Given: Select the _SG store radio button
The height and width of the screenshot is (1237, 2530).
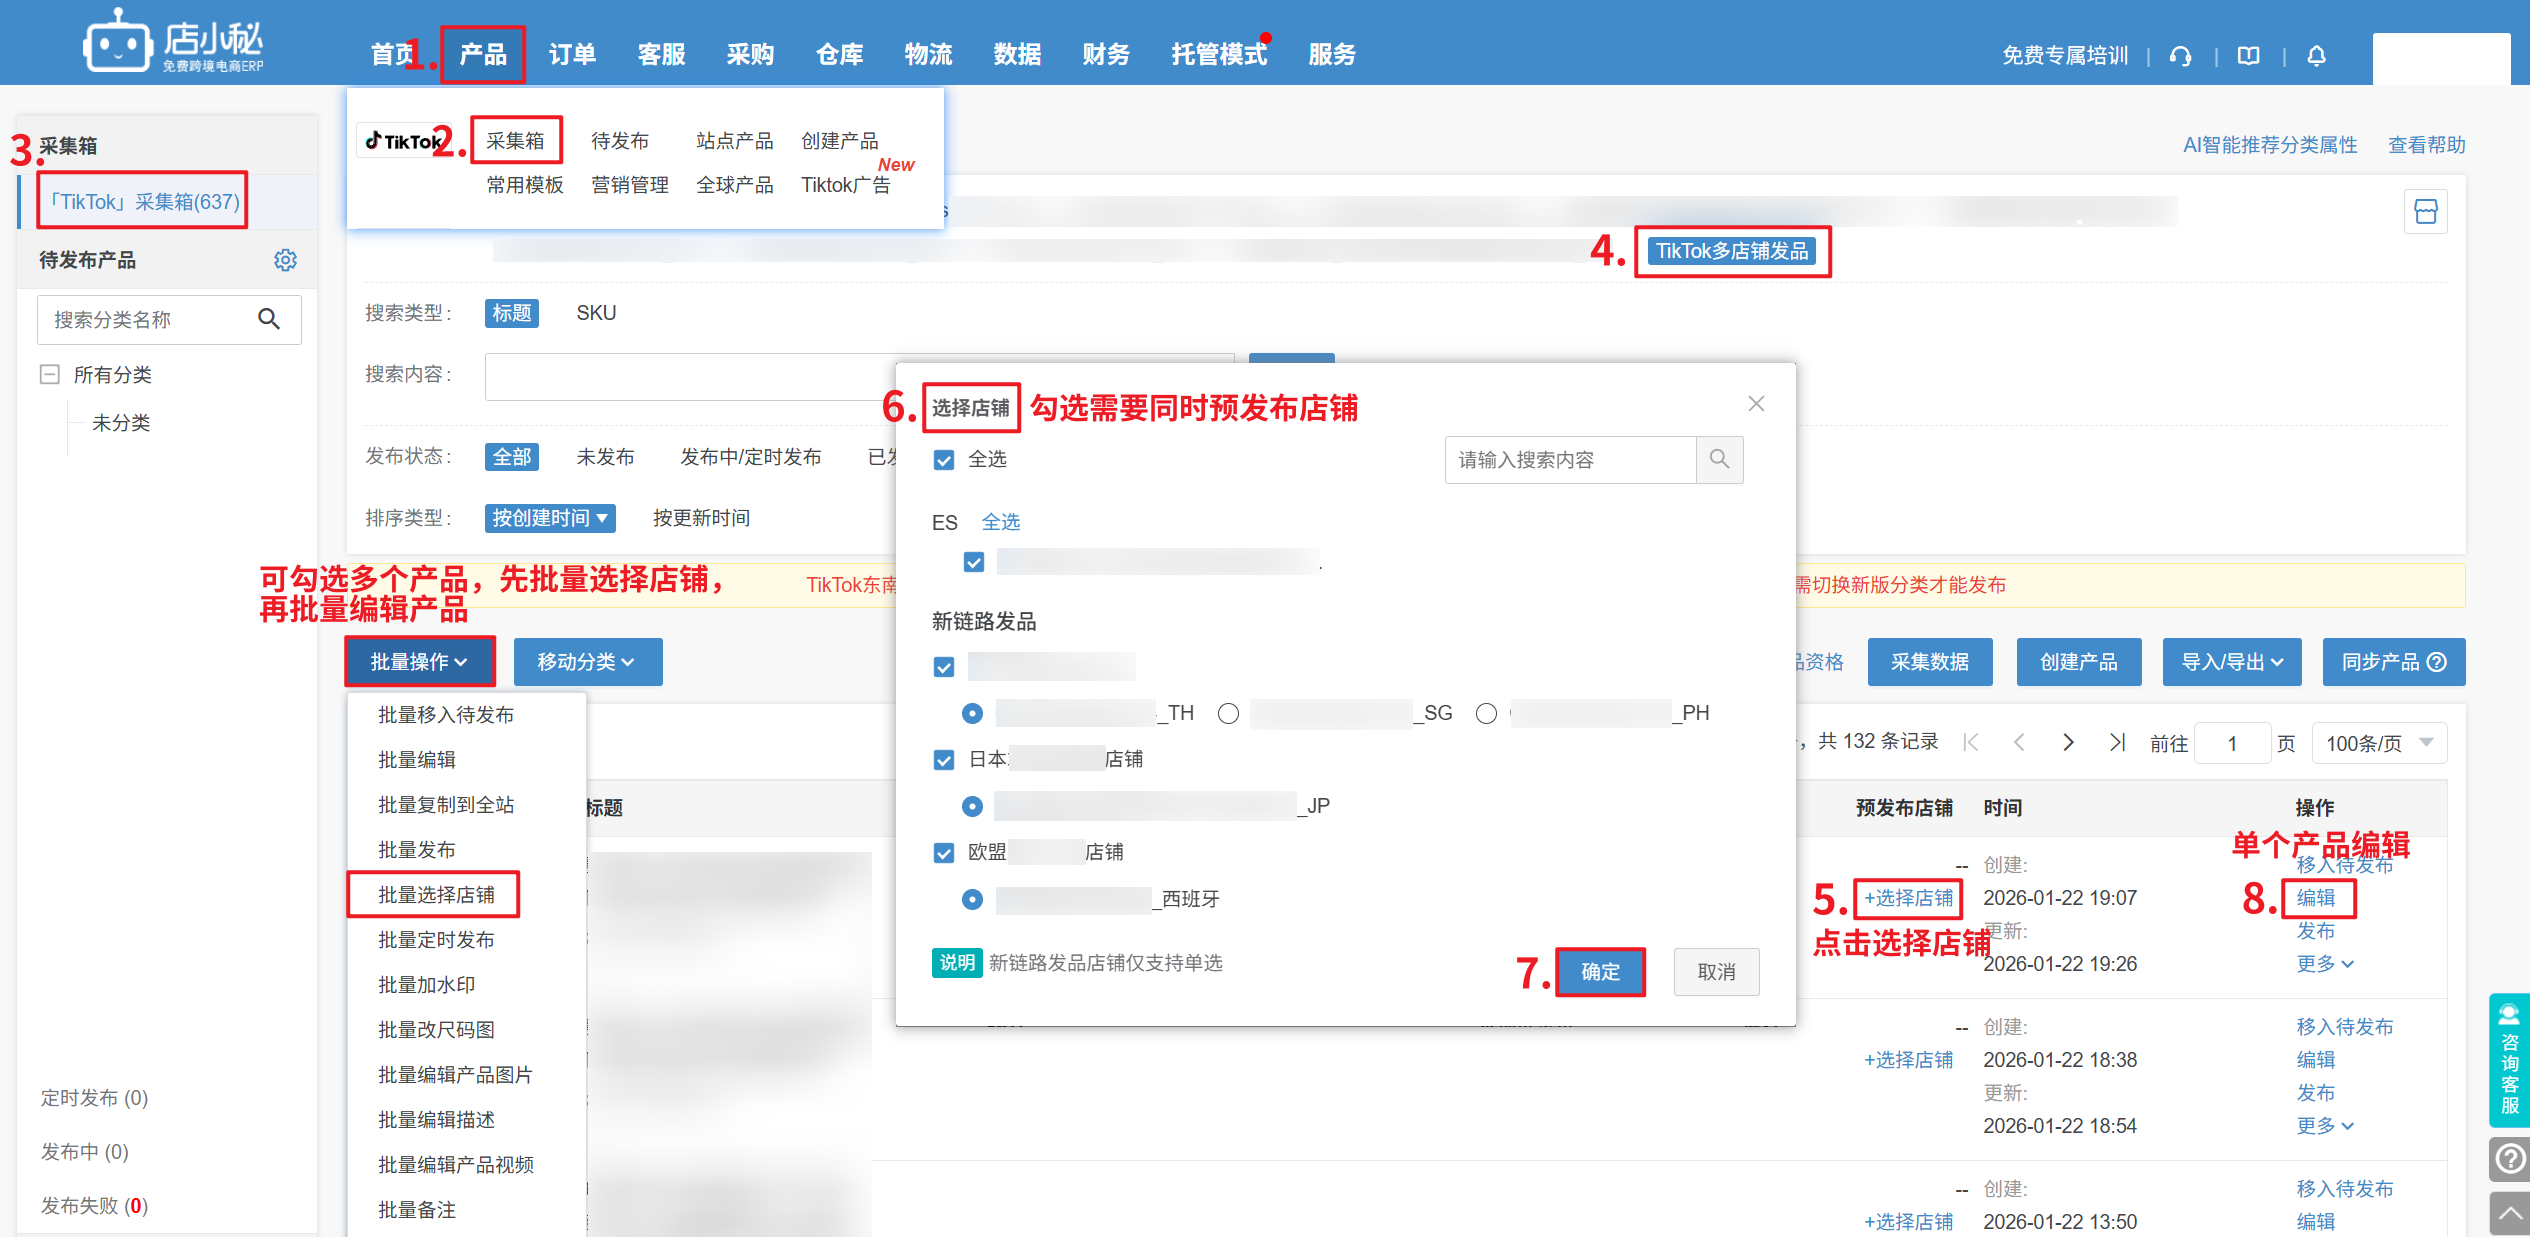Looking at the screenshot, I should (x=1228, y=713).
